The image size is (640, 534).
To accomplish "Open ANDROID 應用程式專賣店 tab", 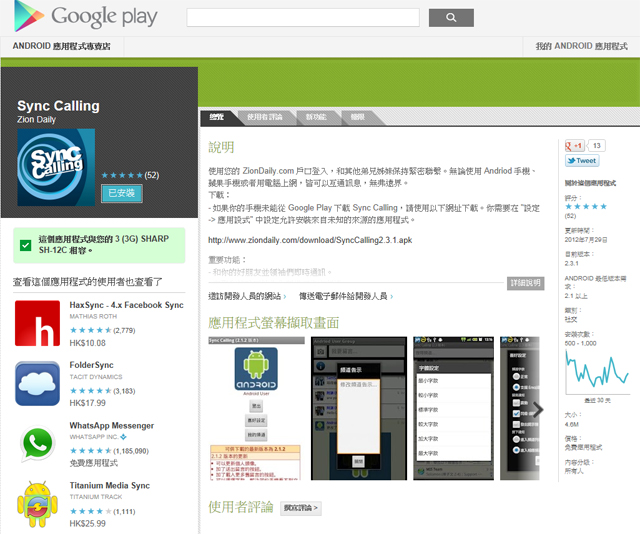I will [62, 46].
